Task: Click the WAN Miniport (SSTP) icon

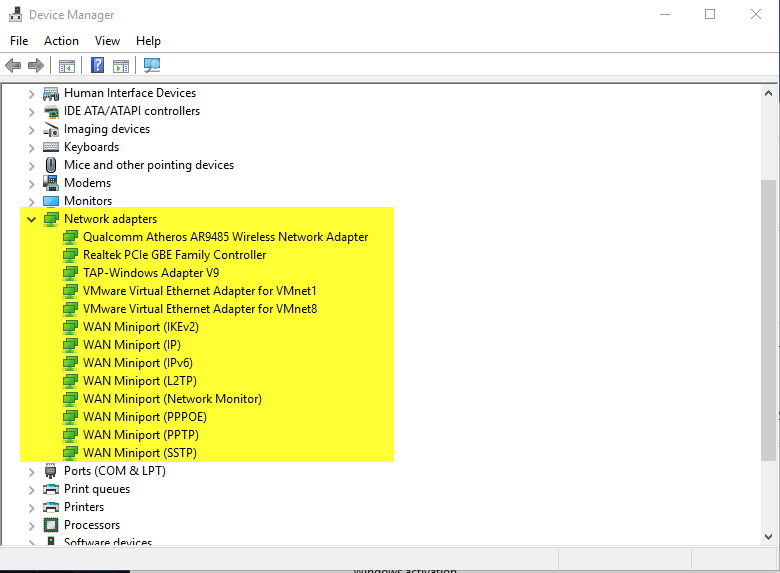Action: tap(70, 453)
